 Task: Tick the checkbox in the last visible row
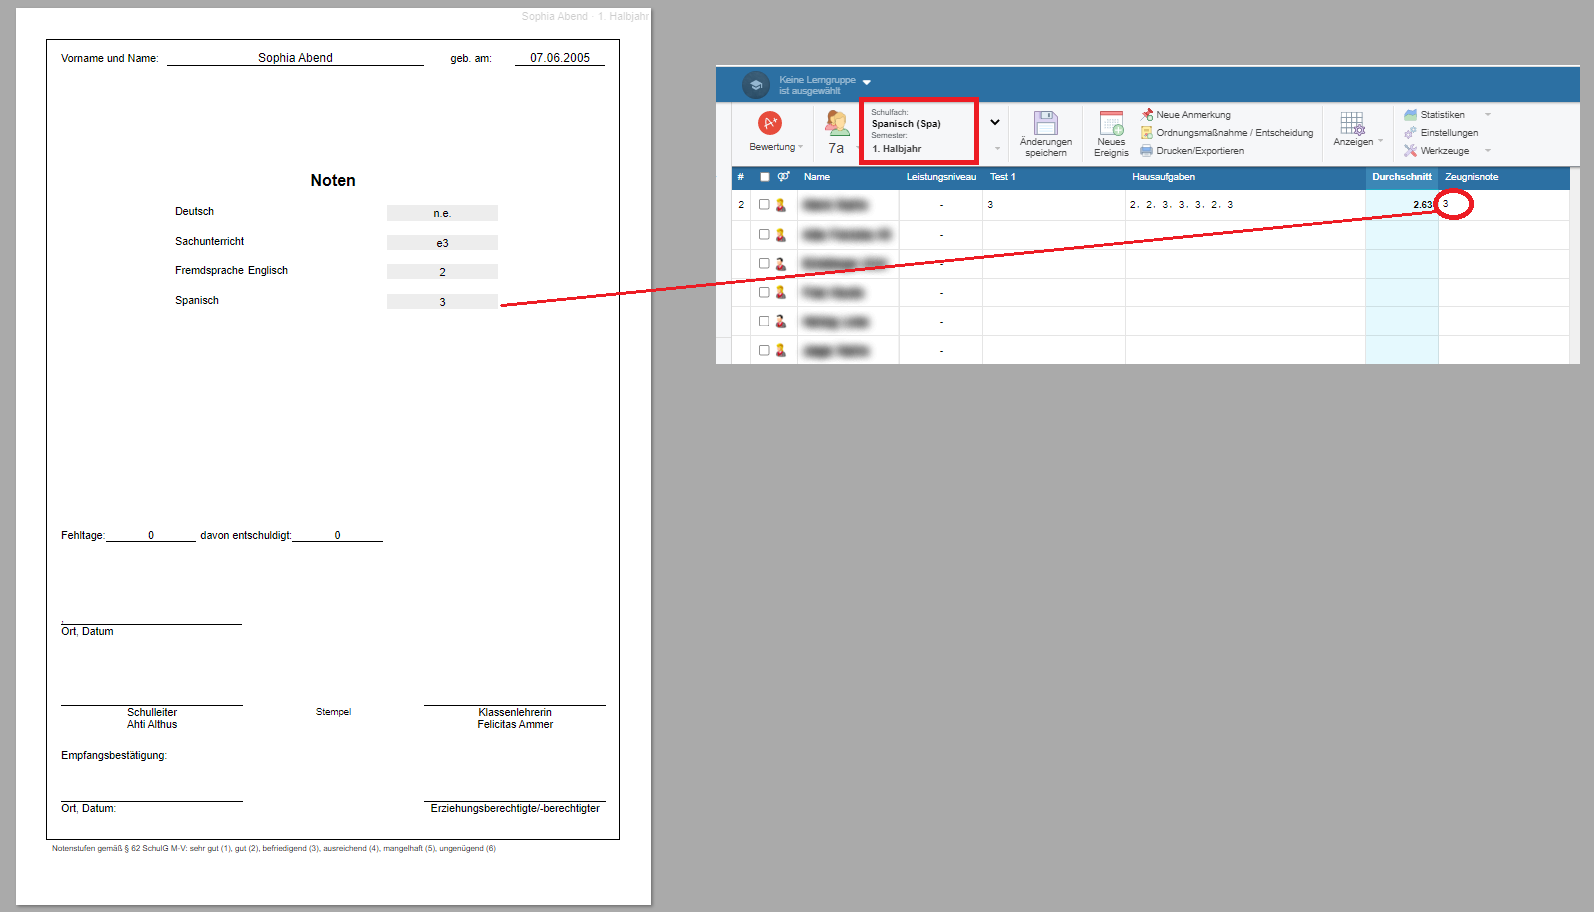(764, 350)
